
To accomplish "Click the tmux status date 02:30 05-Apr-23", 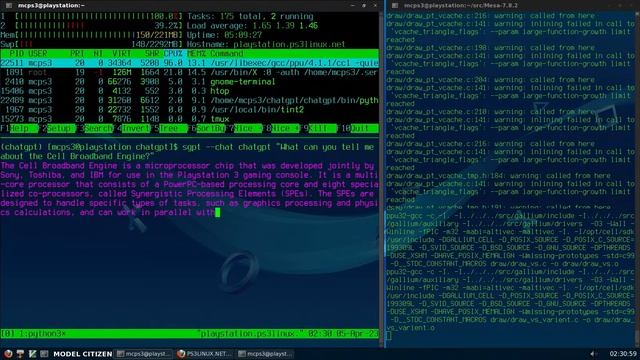I will (343, 334).
